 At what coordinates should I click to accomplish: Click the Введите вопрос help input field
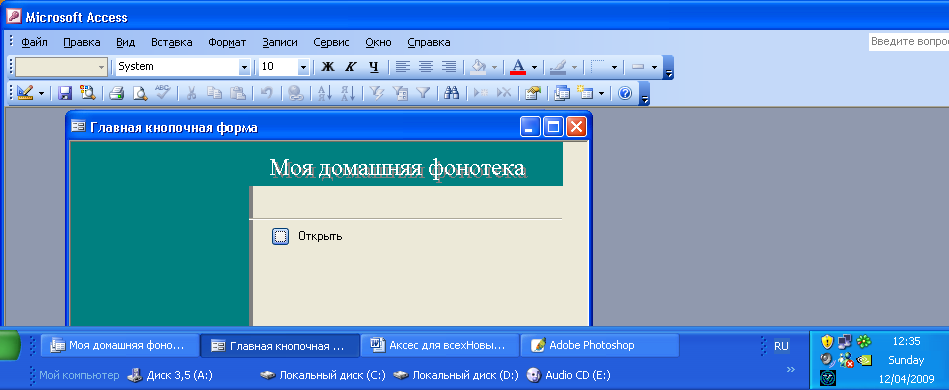pyautogui.click(x=908, y=42)
